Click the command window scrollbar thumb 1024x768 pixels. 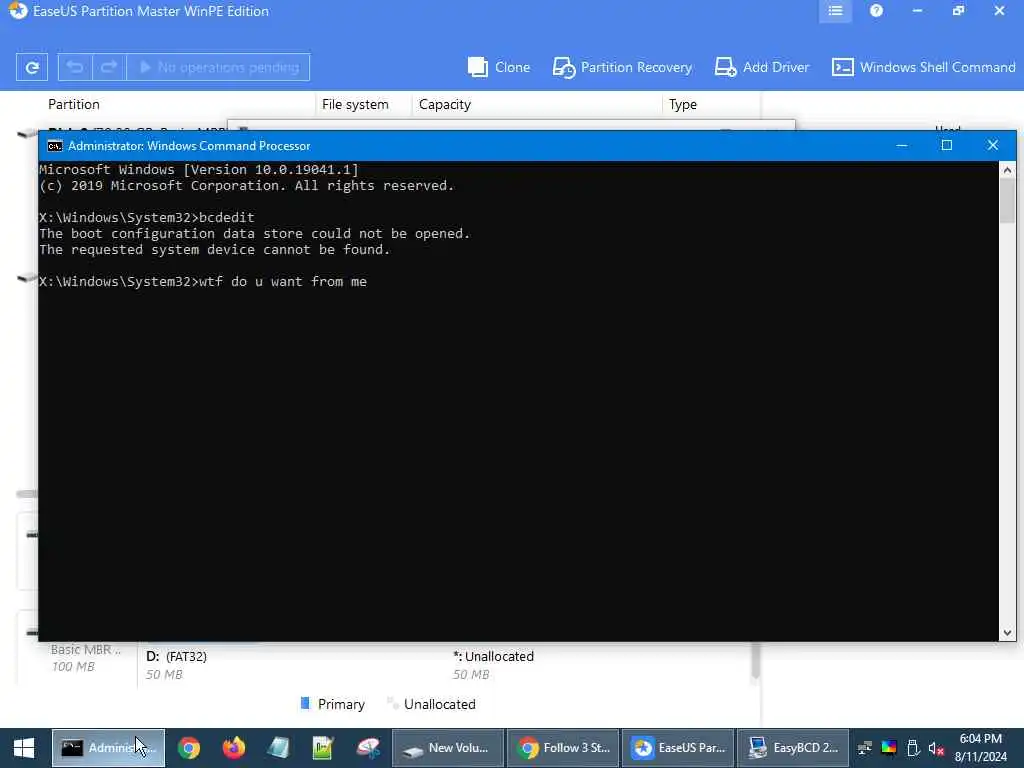(x=1007, y=200)
